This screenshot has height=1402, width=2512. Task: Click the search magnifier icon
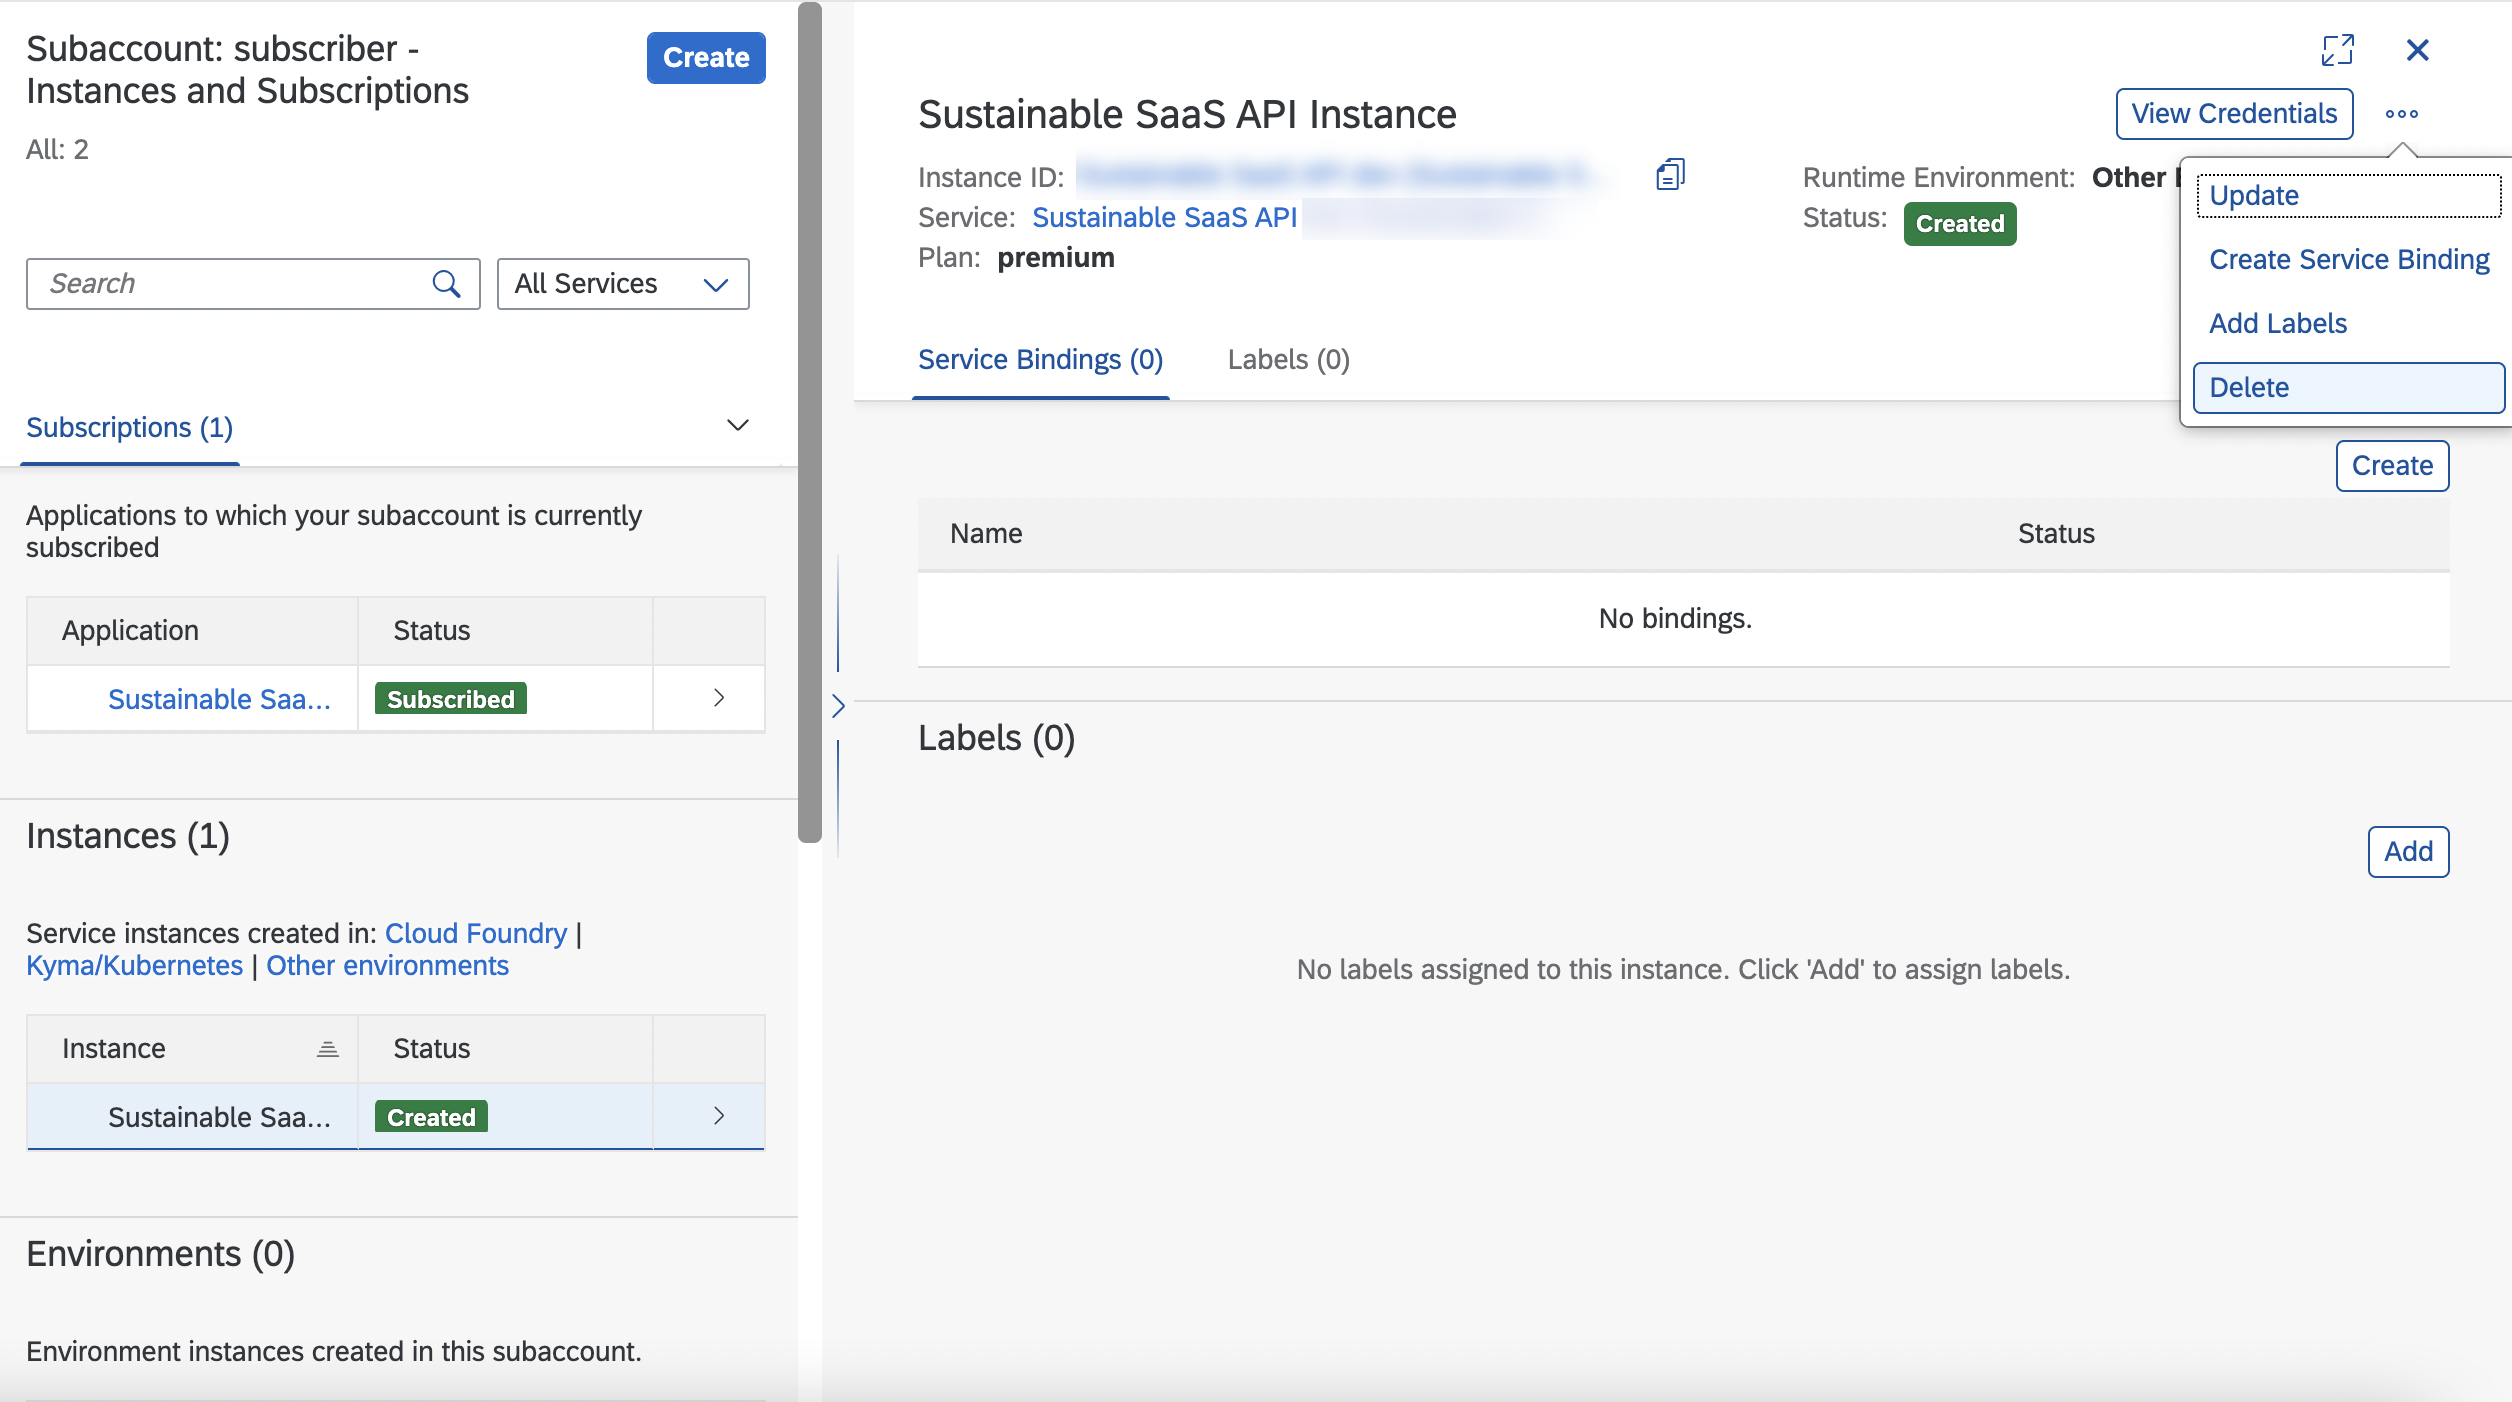(x=446, y=284)
